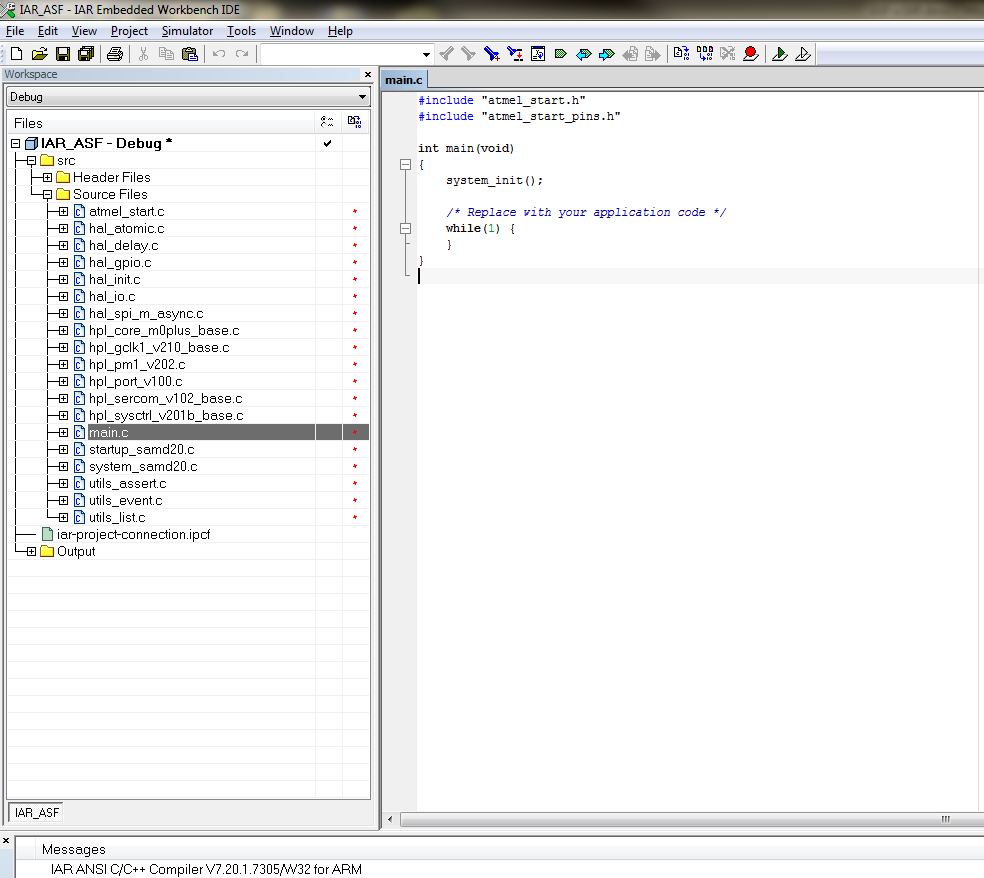Click the editor horizontal scrollbar
This screenshot has width=984, height=878.
(680, 819)
